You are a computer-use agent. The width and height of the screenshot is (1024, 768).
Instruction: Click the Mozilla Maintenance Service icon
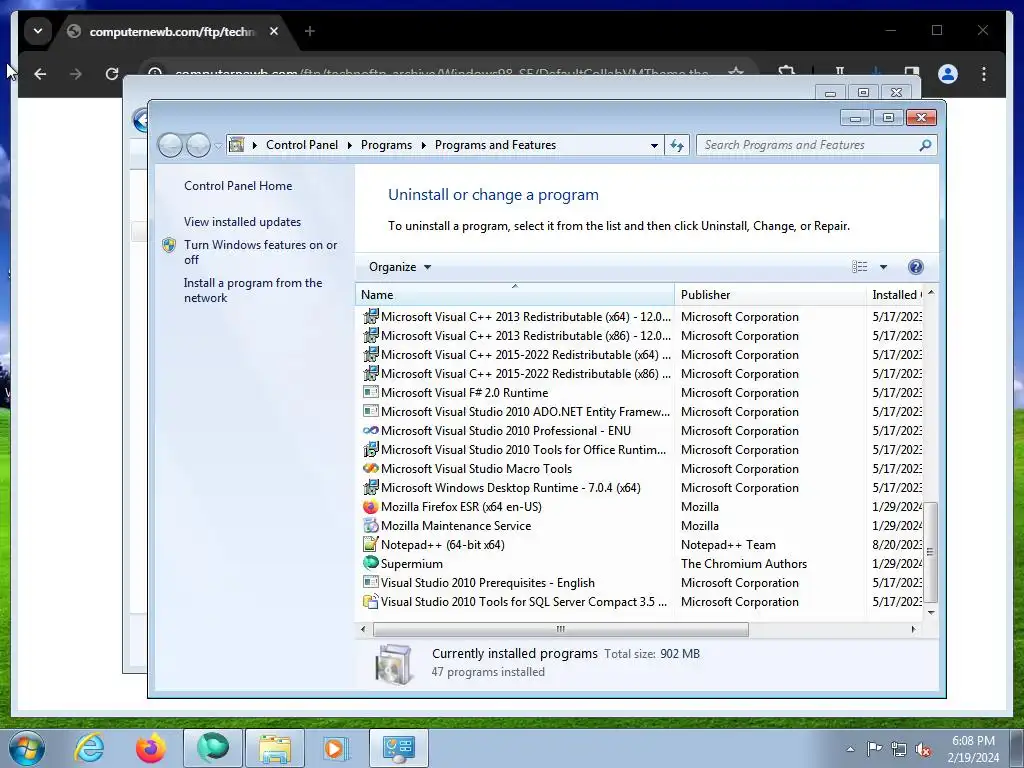coord(370,525)
